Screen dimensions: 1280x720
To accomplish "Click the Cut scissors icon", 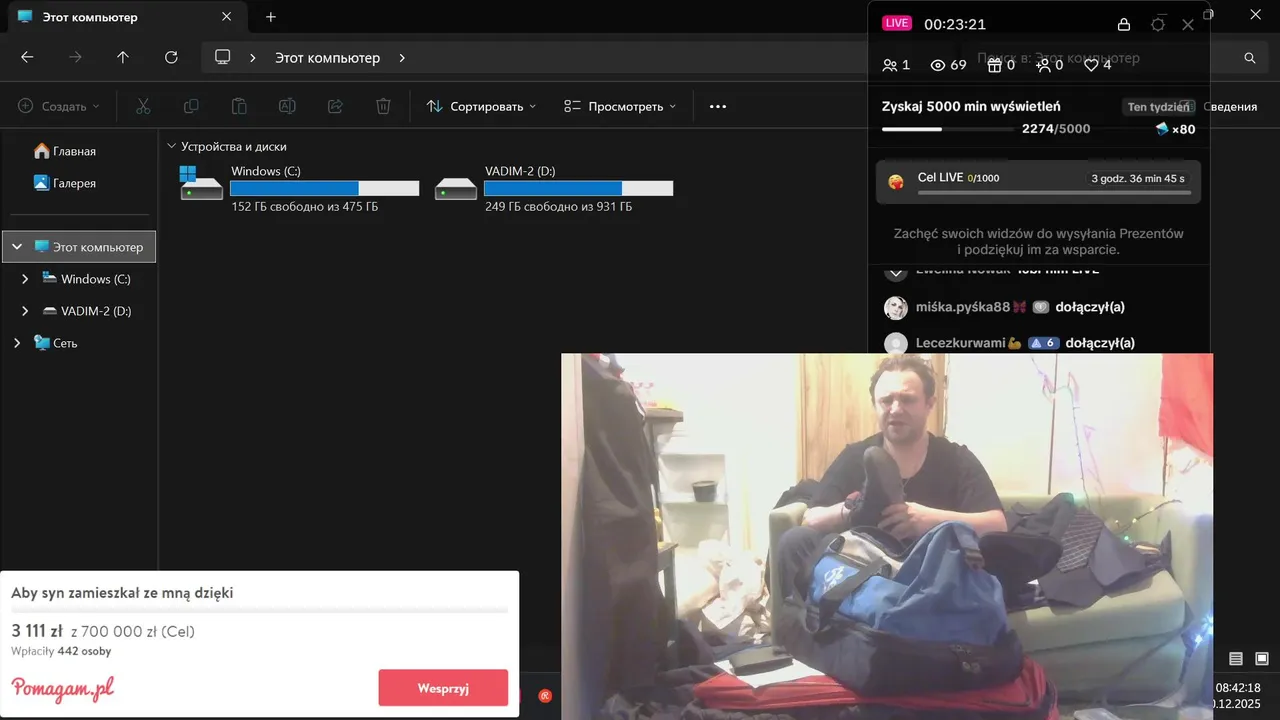I will pos(143,106).
